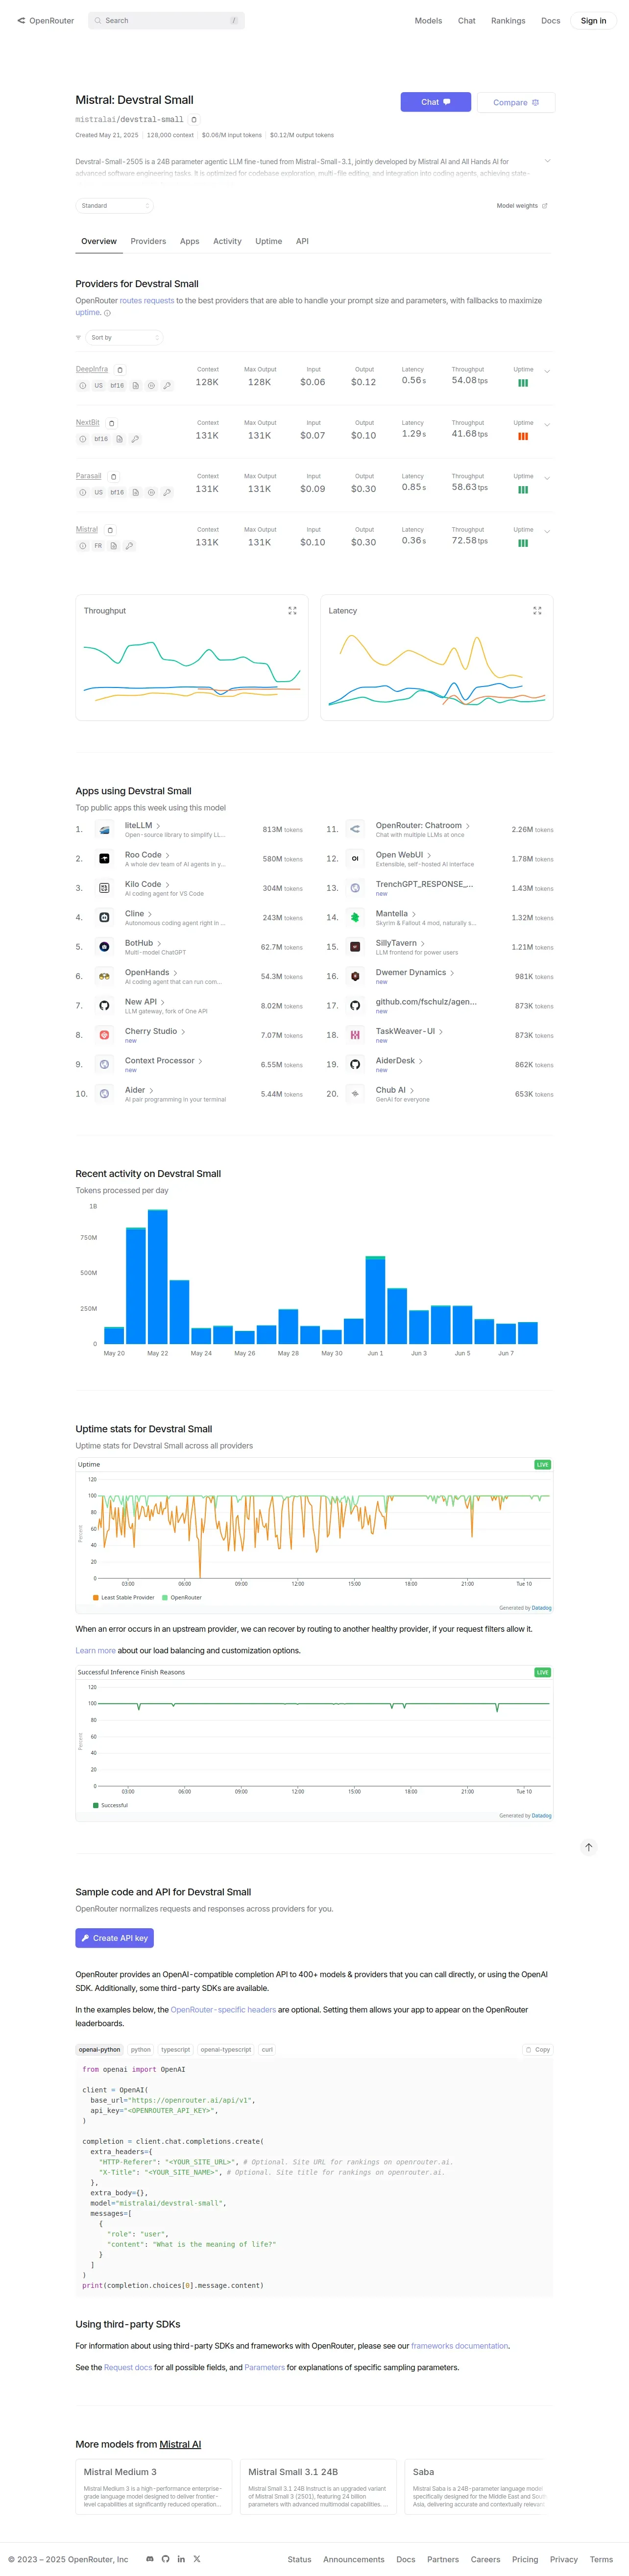The height and width of the screenshot is (2576, 629).
Task: Expand the DeepInfra provider row
Action: coord(547,371)
